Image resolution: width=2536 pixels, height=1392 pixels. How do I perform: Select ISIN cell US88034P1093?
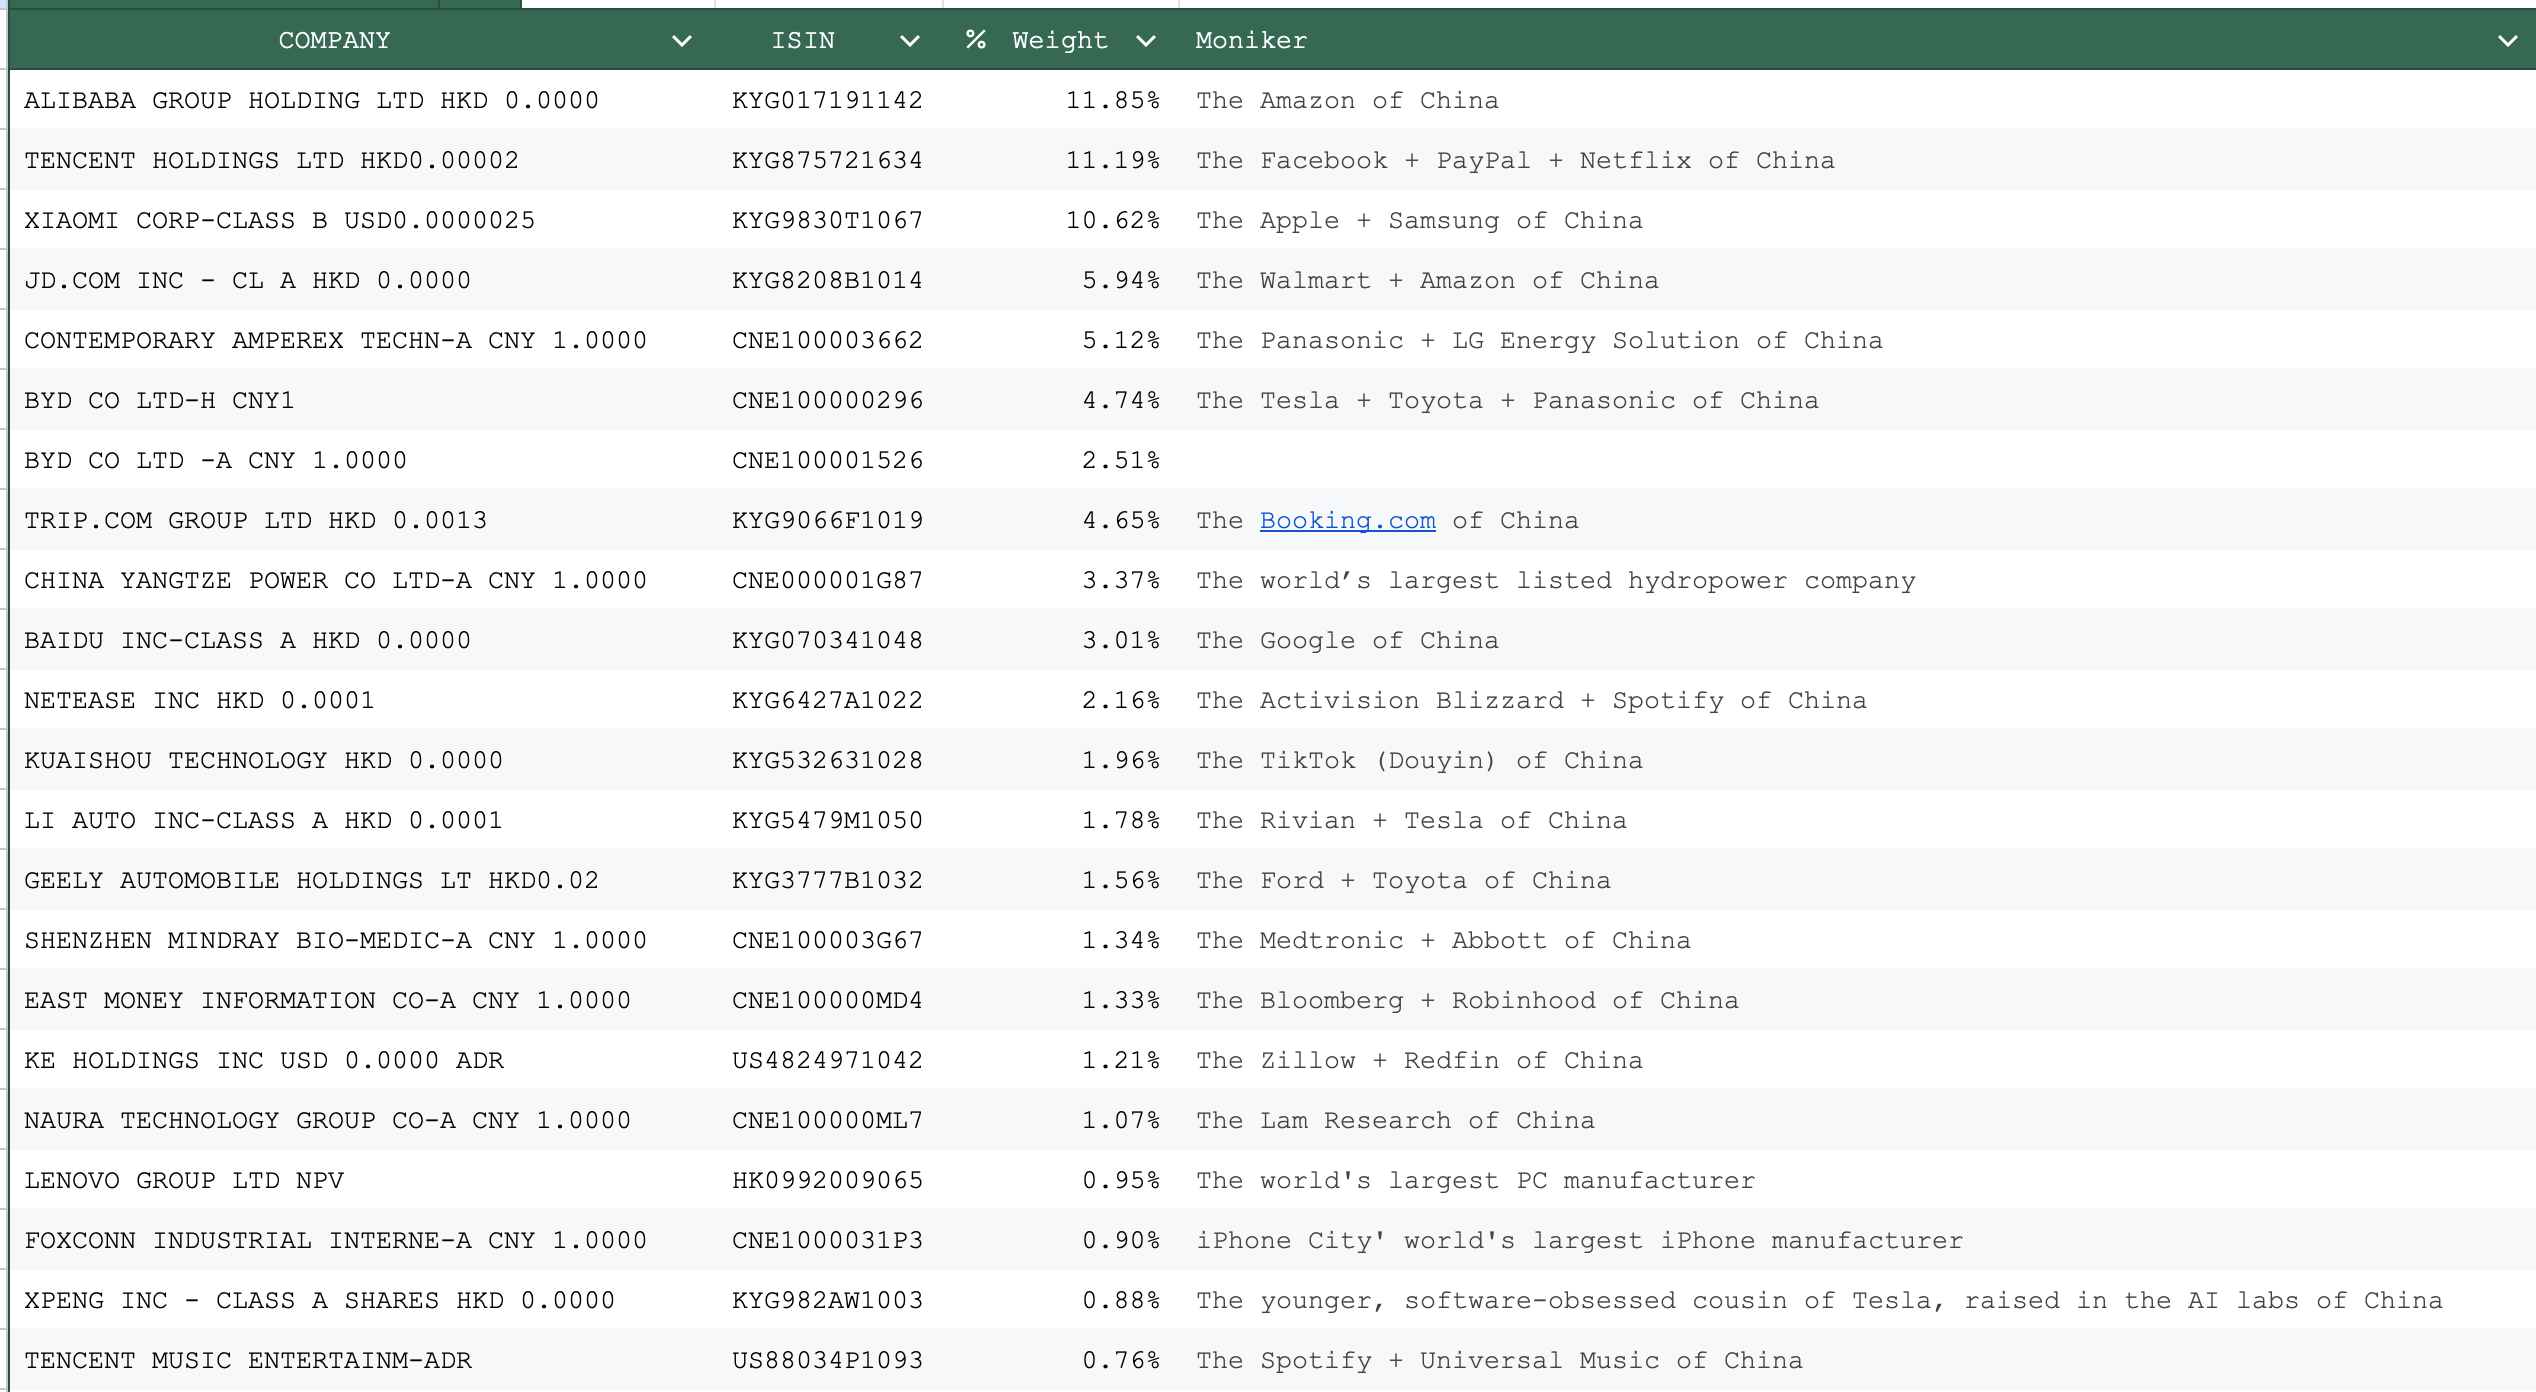827,1360
